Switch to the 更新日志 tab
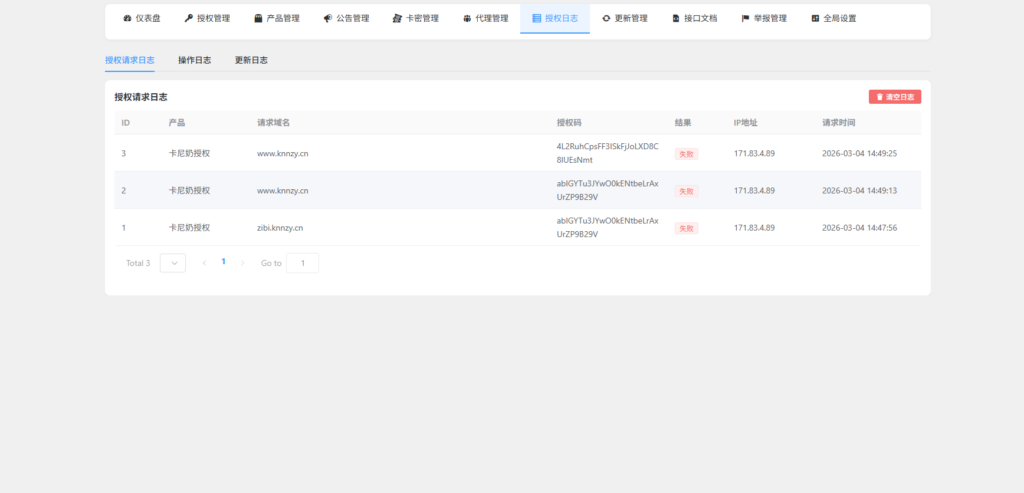The height and width of the screenshot is (493, 1024). (251, 60)
